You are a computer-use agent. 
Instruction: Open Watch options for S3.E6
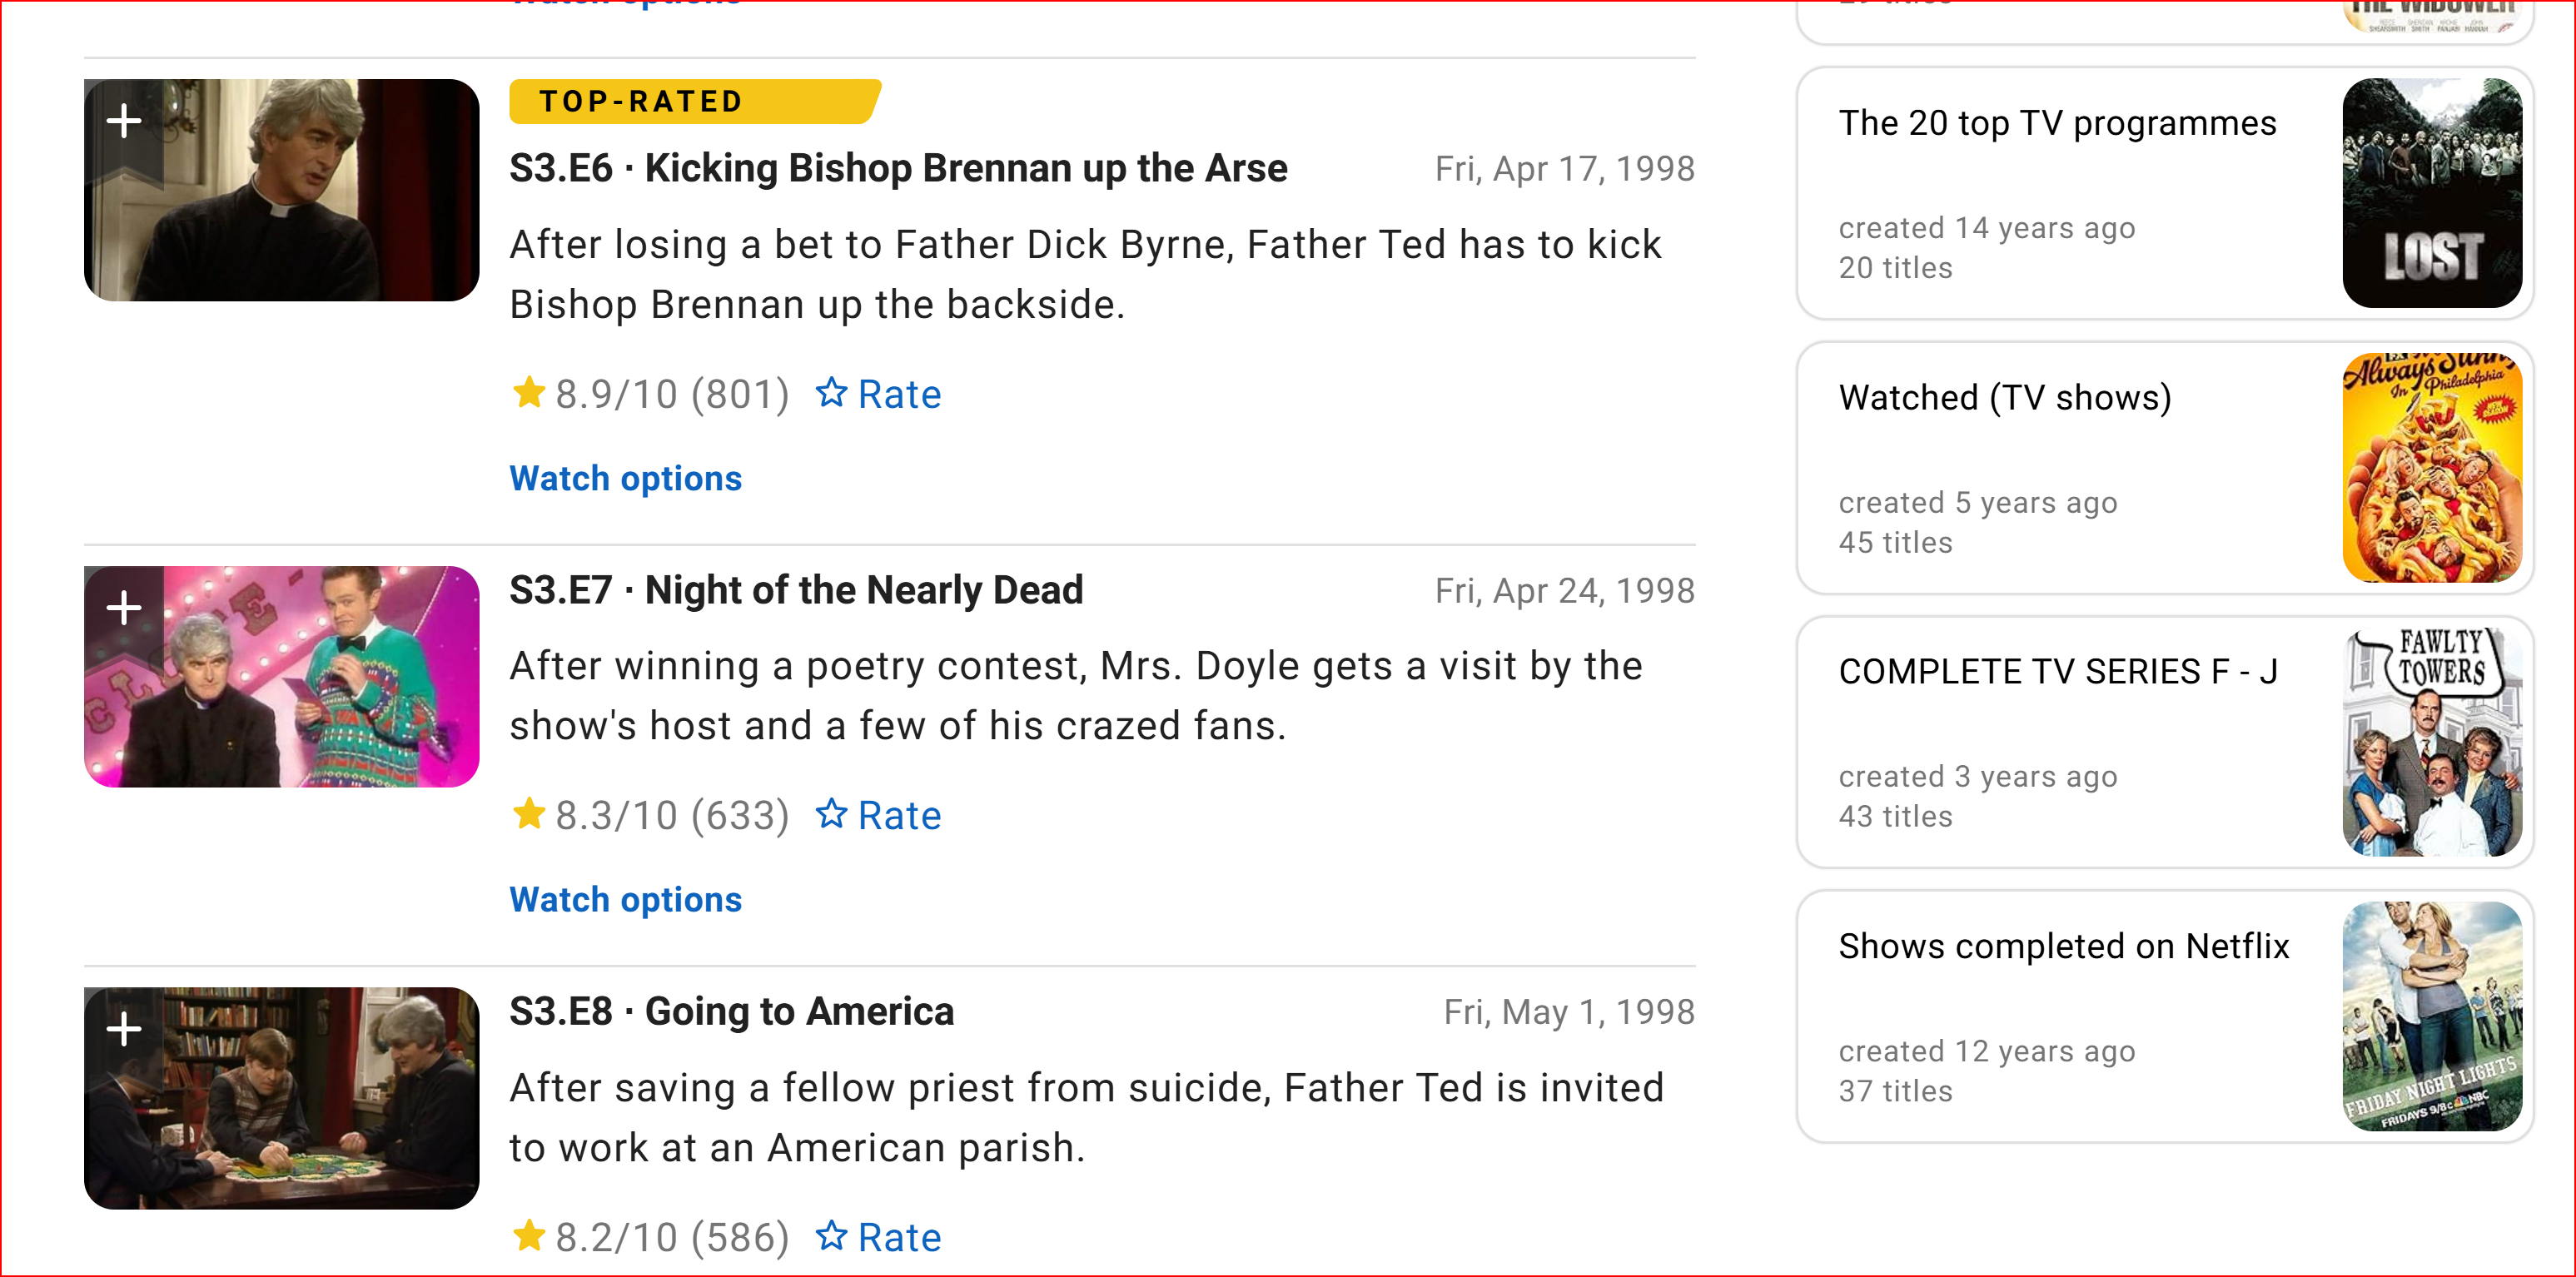click(625, 478)
